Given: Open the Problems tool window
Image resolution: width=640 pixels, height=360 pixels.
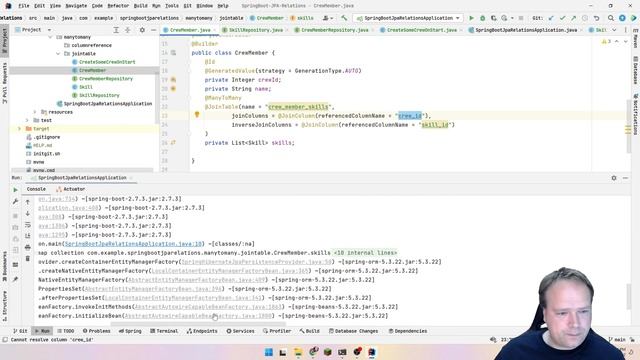Looking at the screenshot, I should pyautogui.click(x=96, y=331).
